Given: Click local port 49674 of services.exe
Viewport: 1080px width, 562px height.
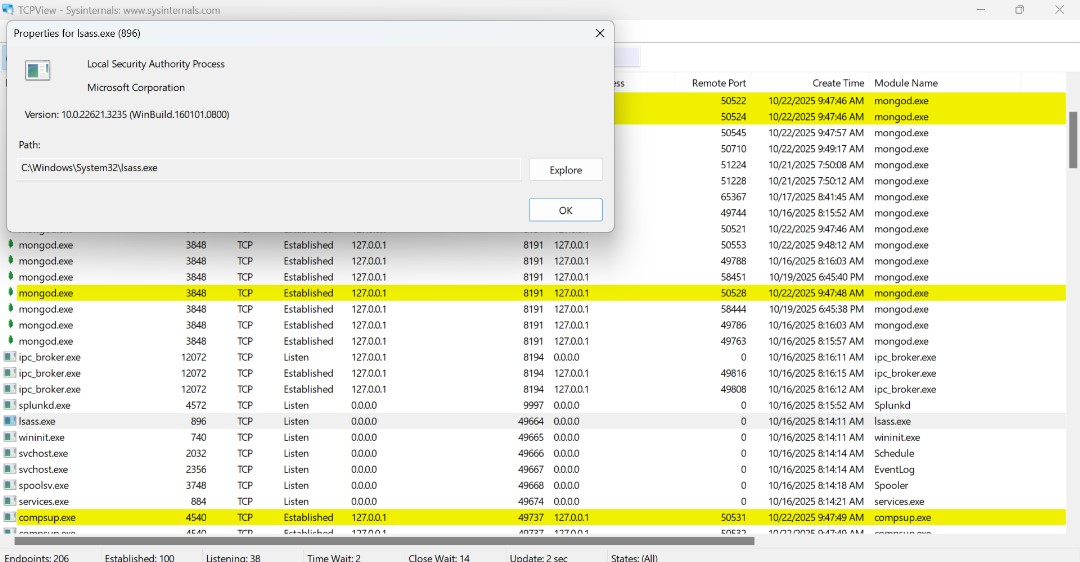Looking at the screenshot, I should [x=530, y=501].
